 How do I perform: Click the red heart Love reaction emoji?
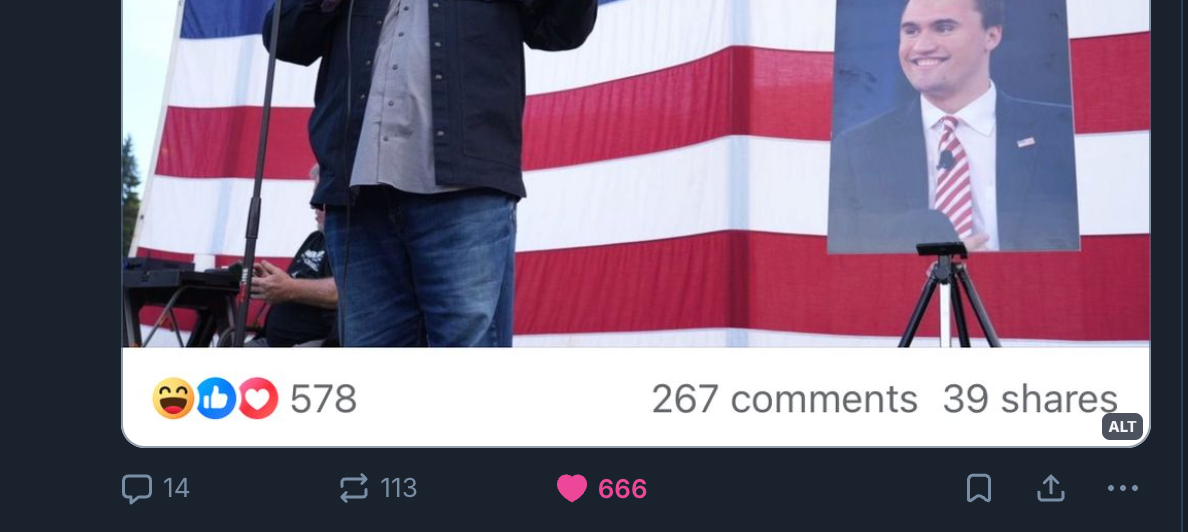258,398
